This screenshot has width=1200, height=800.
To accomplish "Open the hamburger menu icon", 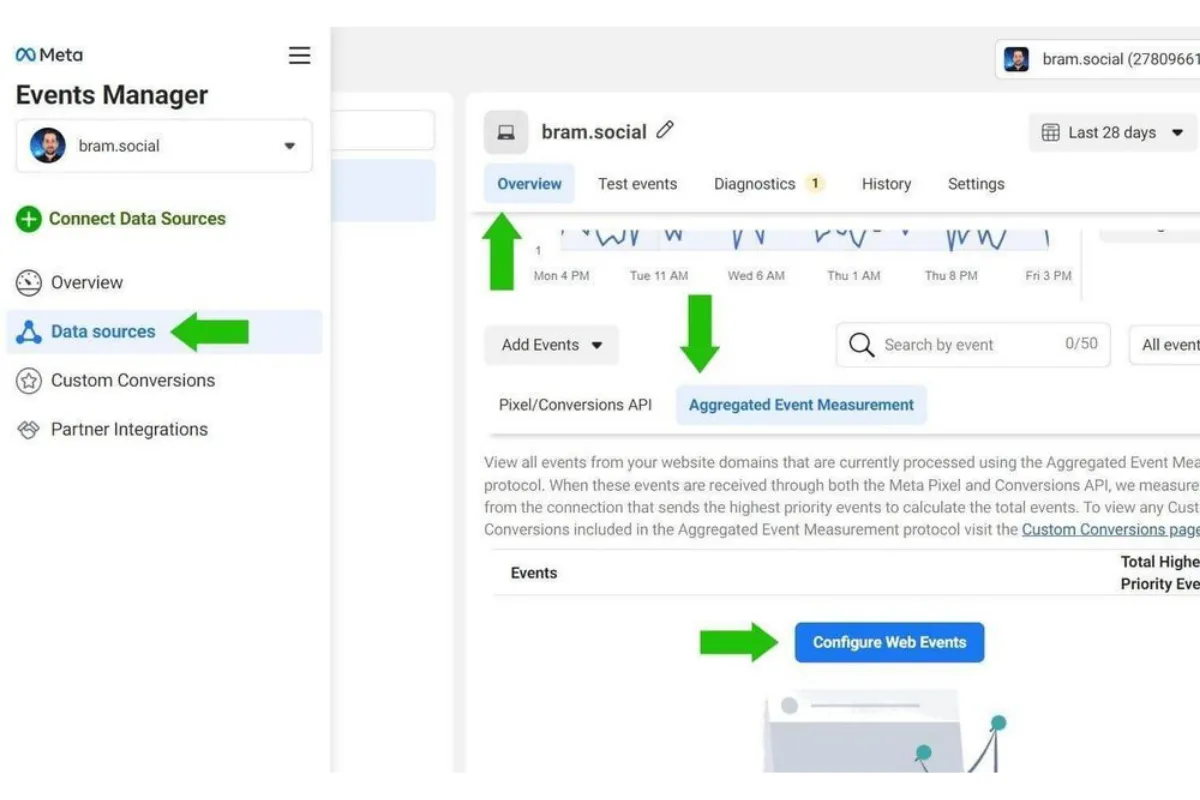I will point(299,55).
